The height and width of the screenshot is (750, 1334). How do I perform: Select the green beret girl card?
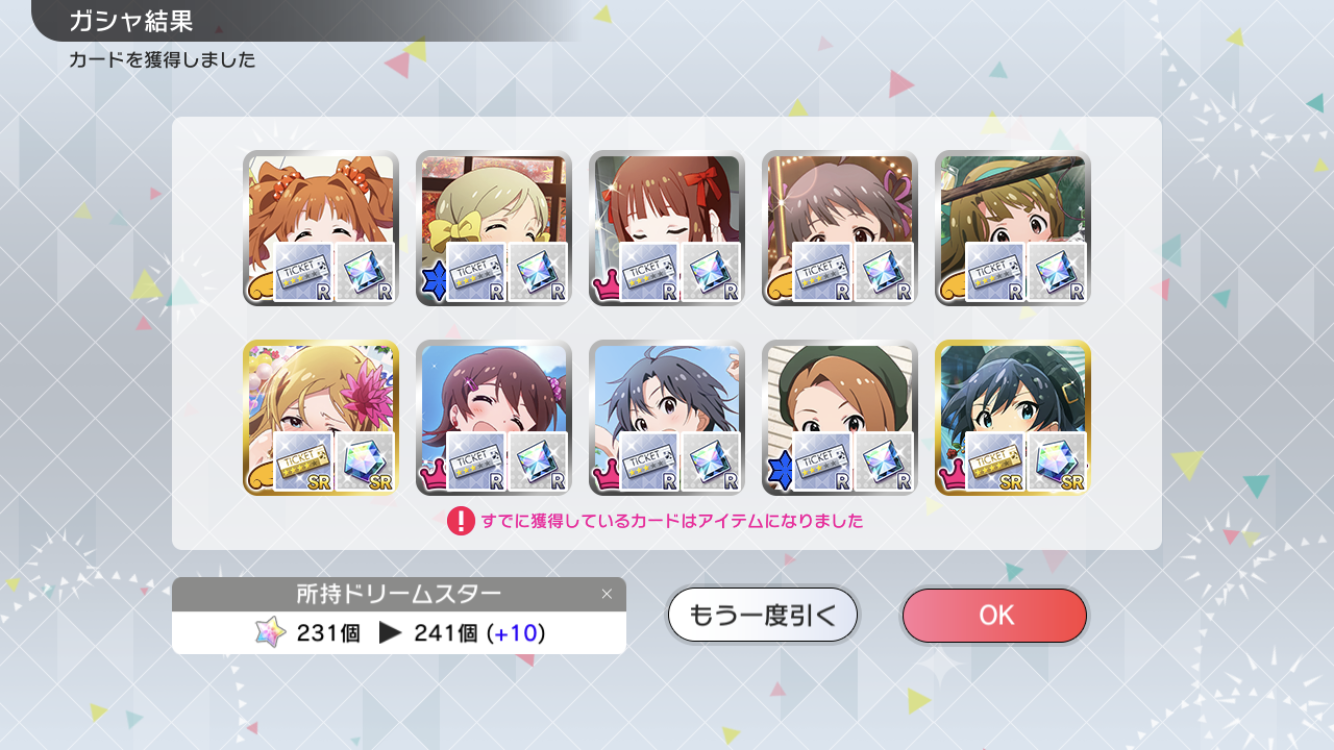[840, 418]
